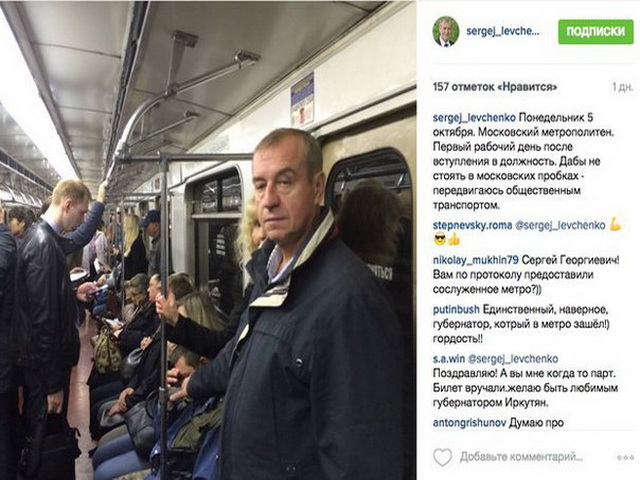Open sergej_levchenko link in the caption
The image size is (640, 480).
(474, 118)
